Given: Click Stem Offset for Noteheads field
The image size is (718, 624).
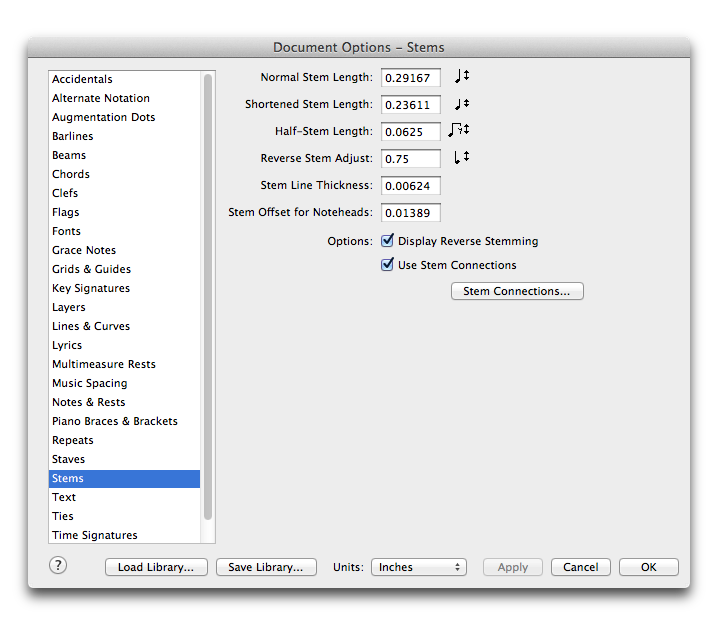Looking at the screenshot, I should pos(411,212).
